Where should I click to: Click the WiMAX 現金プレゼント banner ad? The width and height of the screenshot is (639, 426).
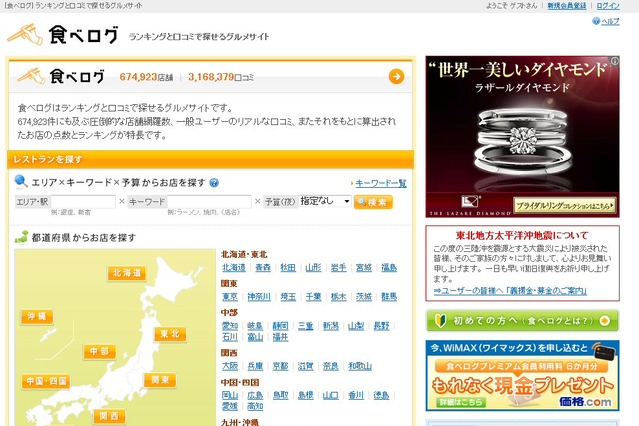522,375
